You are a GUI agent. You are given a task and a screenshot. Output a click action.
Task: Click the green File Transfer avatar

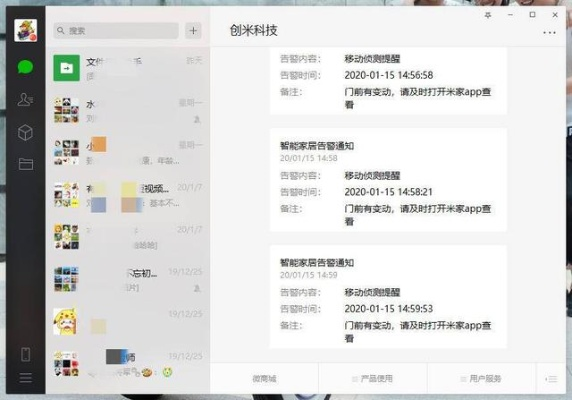pos(66,68)
